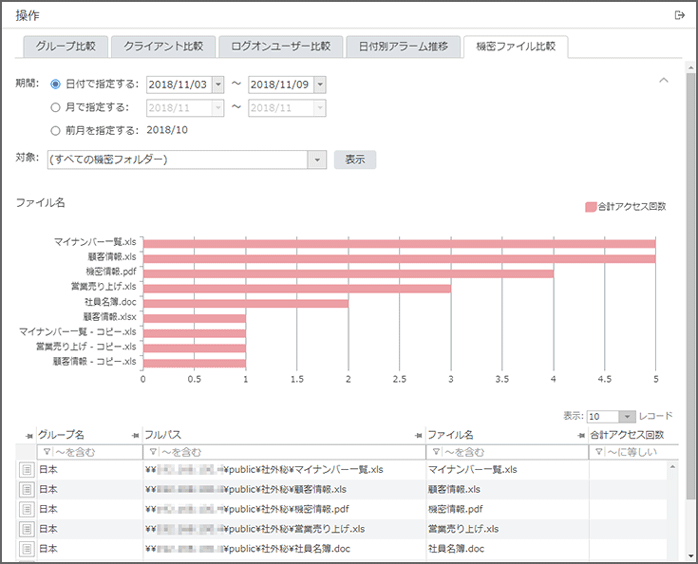Toggle 合計アクセス回数 legend swatch

(590, 207)
